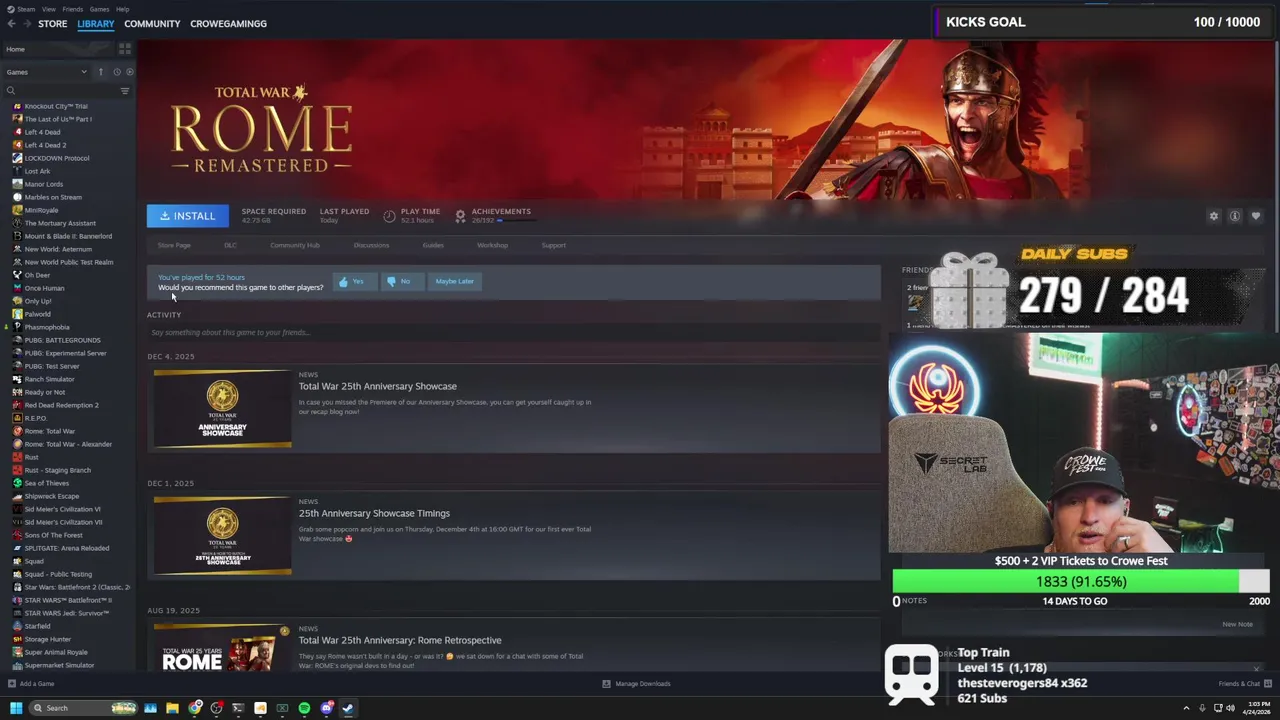1280x720 pixels.
Task: Click the Palworld game icon
Action: pos(17,314)
